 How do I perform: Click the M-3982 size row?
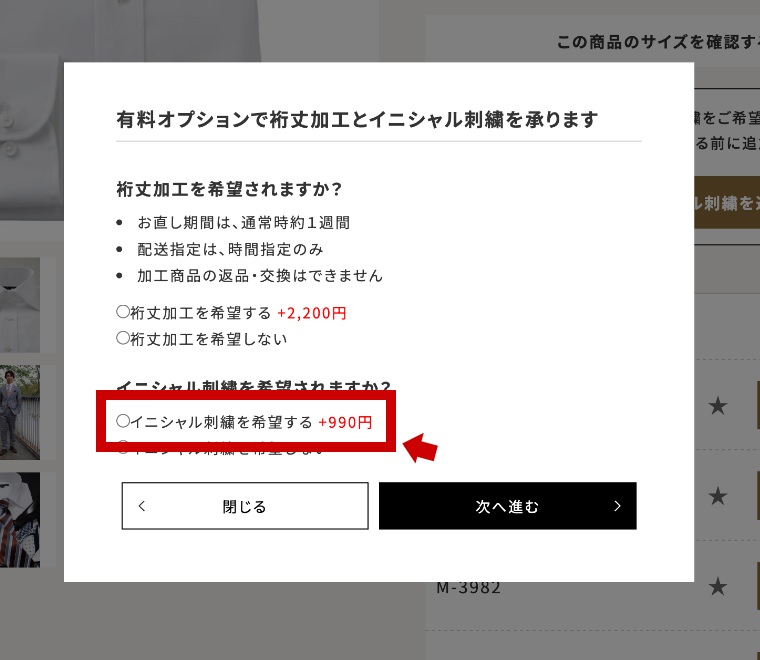tap(592, 587)
